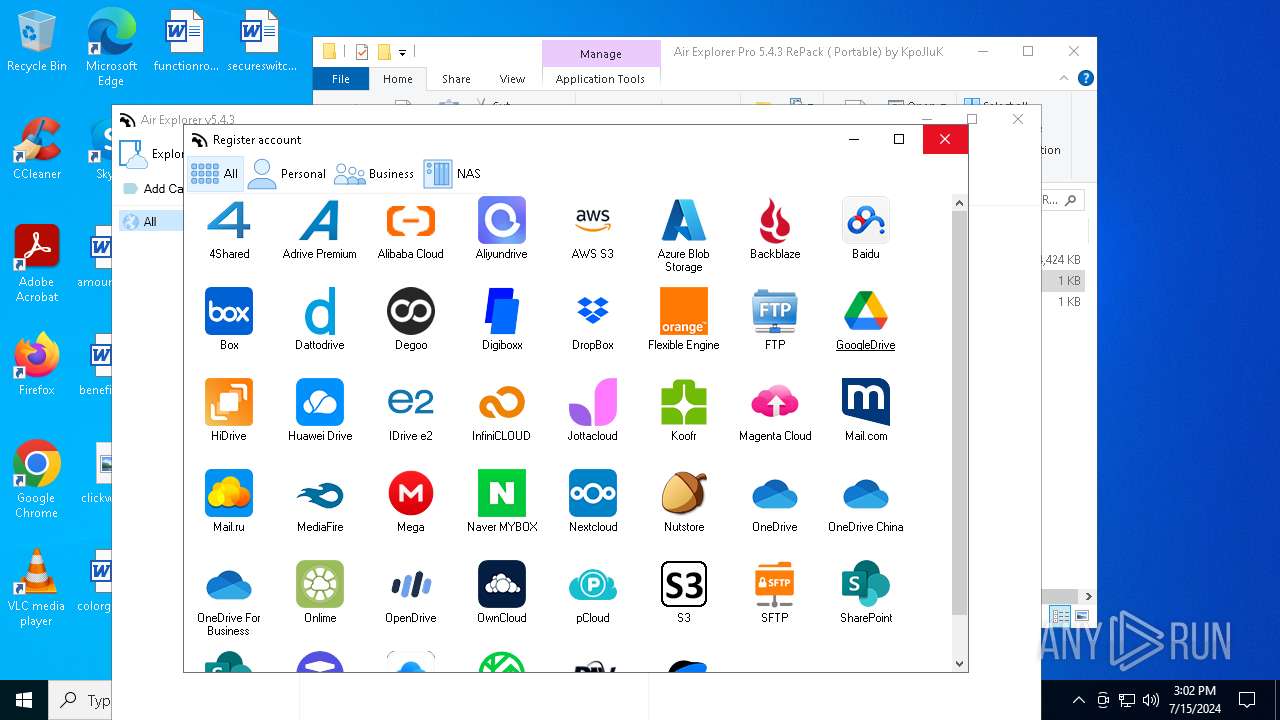Pick Magenta Cloud service

[775, 411]
